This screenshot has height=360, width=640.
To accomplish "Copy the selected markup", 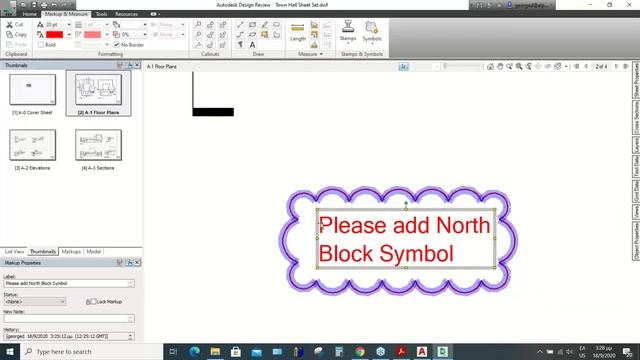I will pos(16,35).
